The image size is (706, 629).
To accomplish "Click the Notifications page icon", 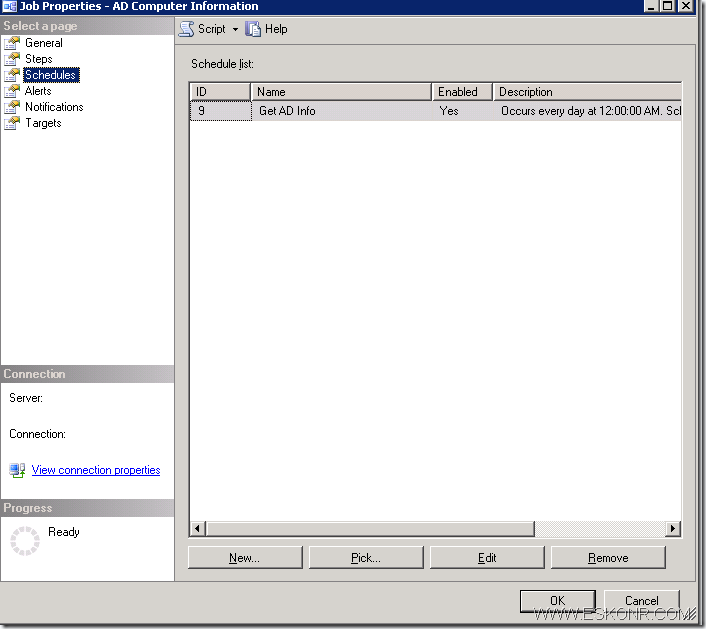I will 12,107.
